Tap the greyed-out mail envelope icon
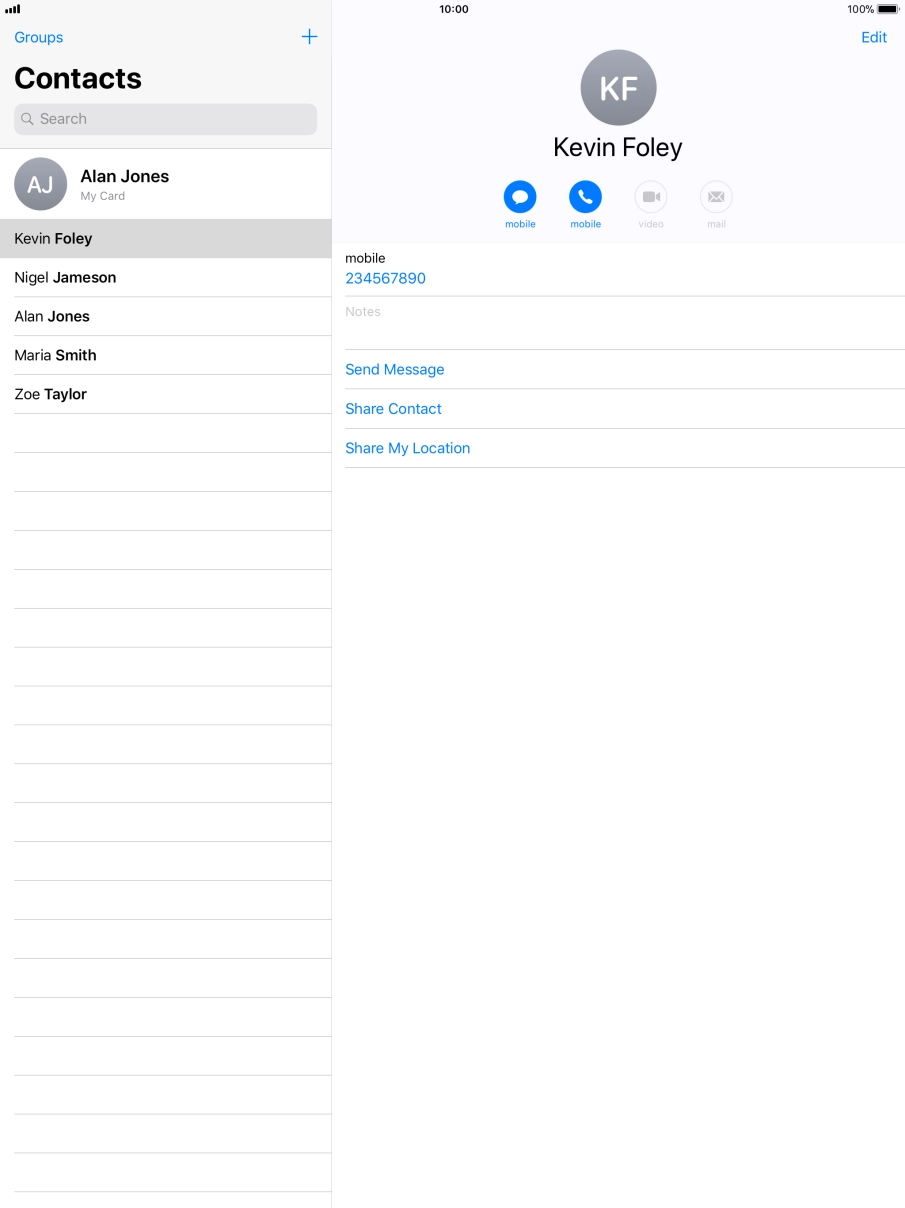This screenshot has height=1208, width=905. pyautogui.click(x=716, y=197)
